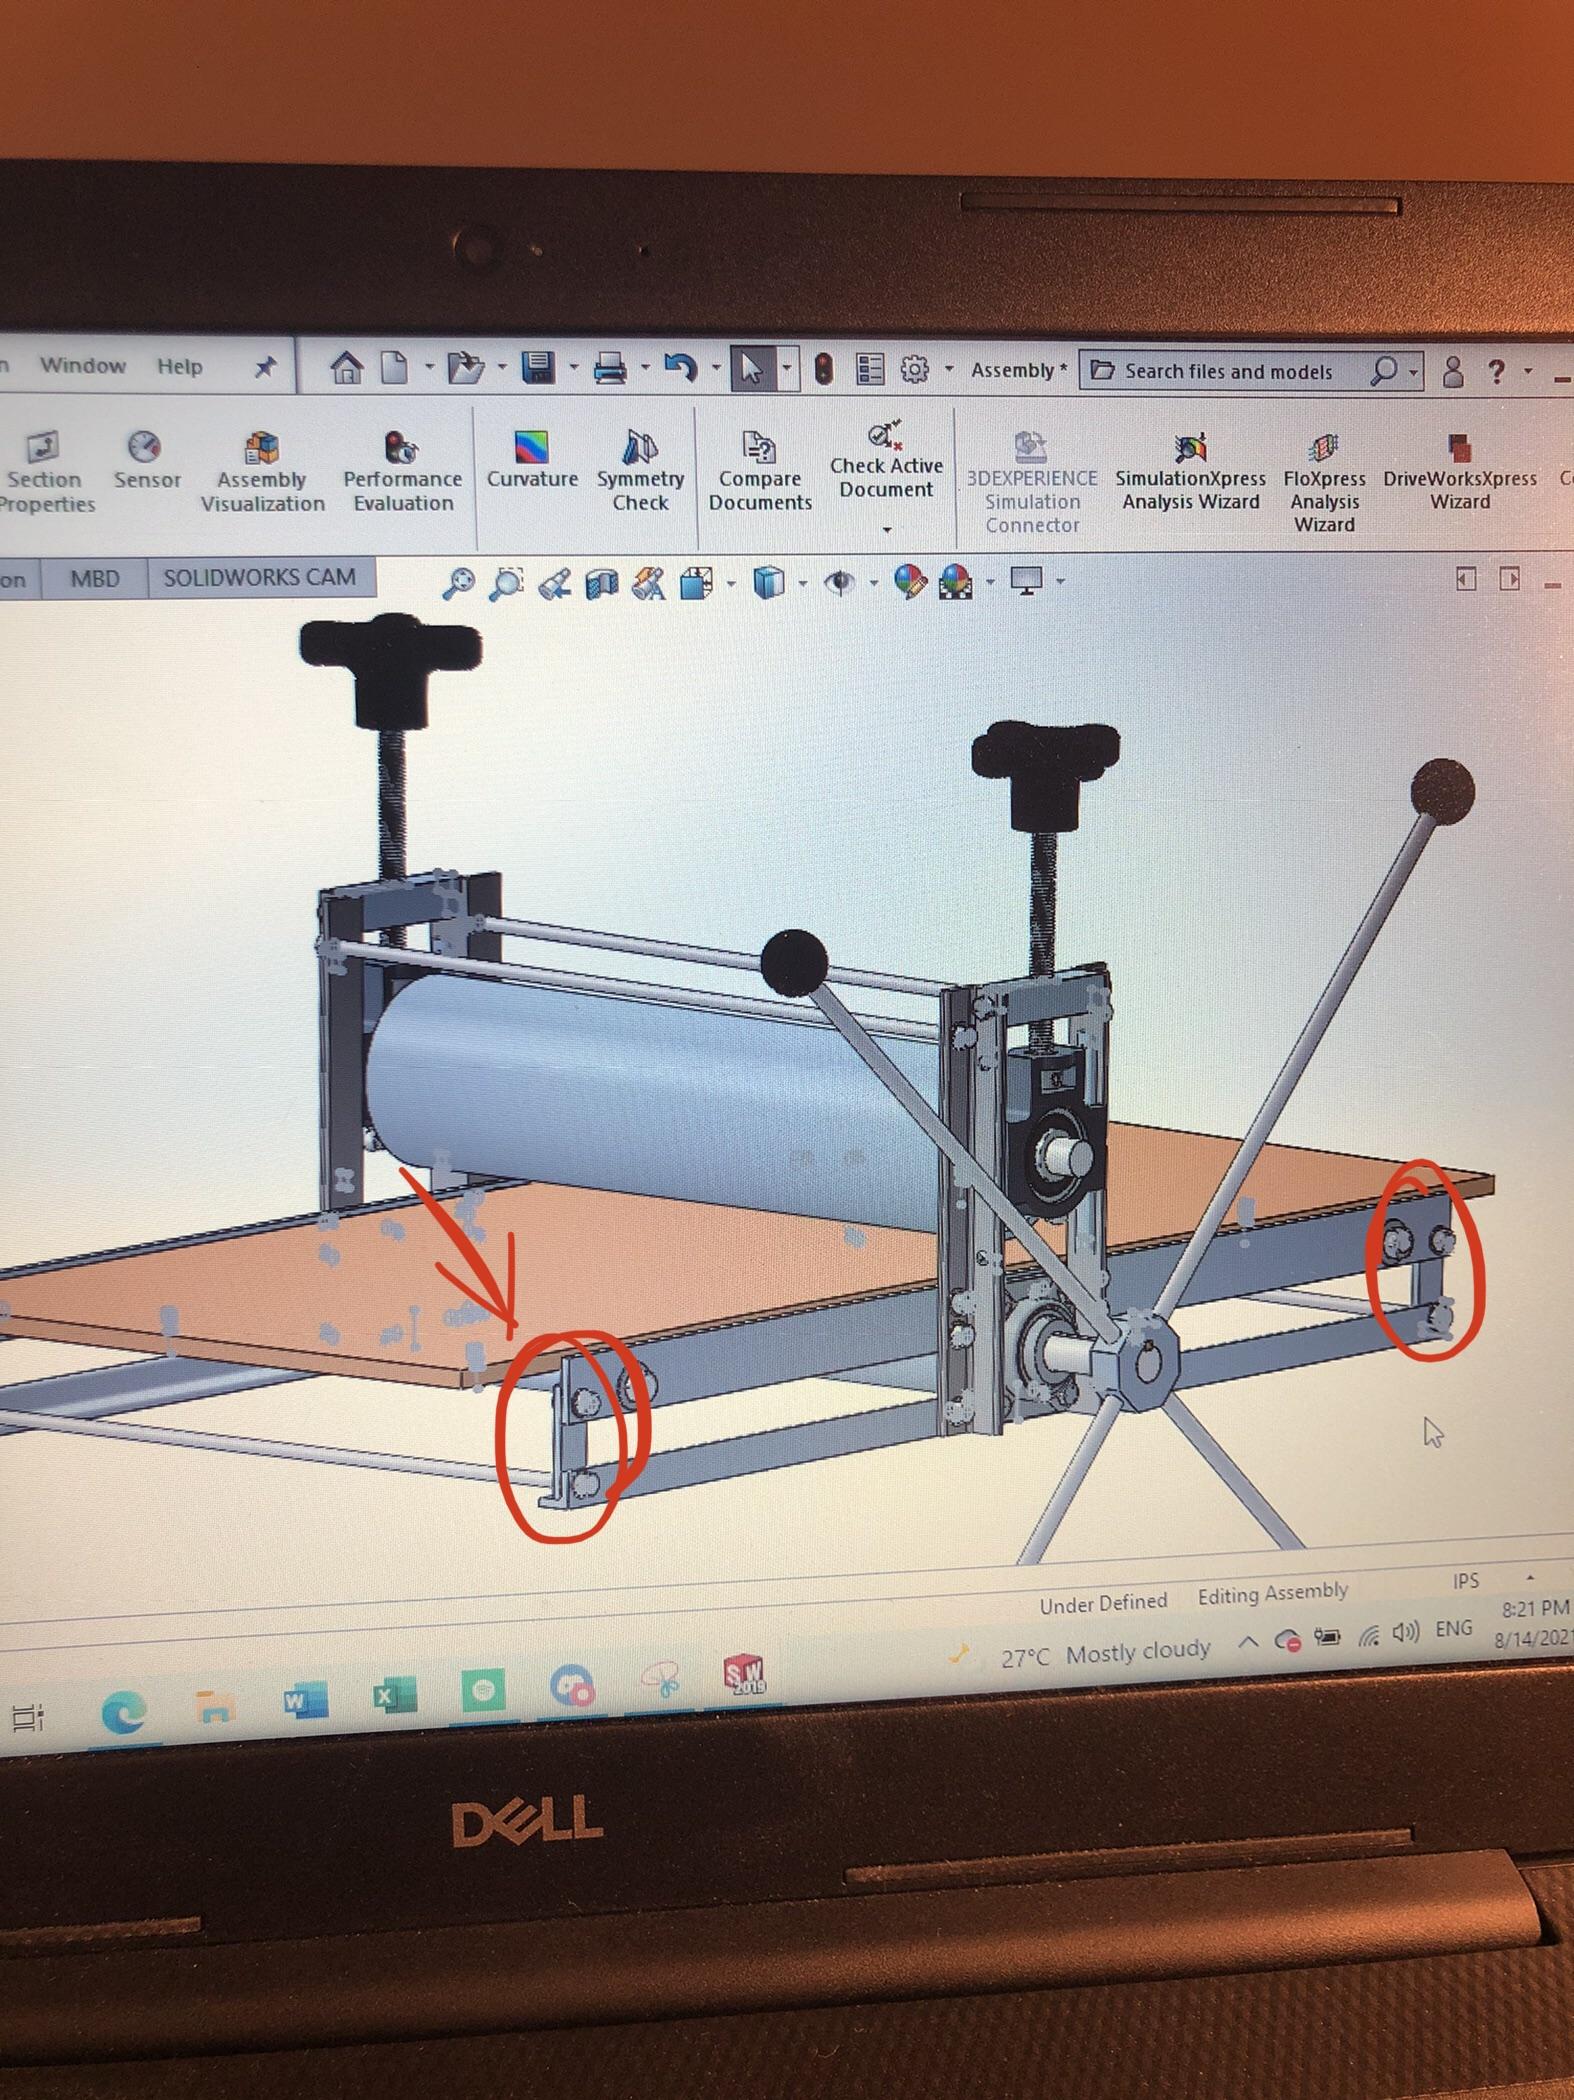This screenshot has width=1574, height=2100.
Task: Open the Sensor tool
Action: pyautogui.click(x=145, y=459)
